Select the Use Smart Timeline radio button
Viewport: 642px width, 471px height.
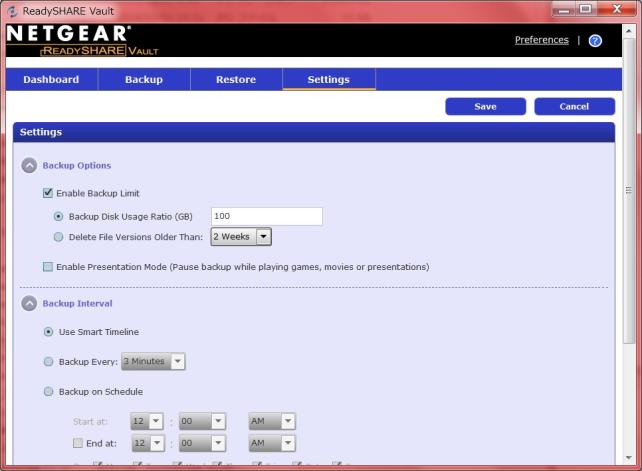[48, 332]
